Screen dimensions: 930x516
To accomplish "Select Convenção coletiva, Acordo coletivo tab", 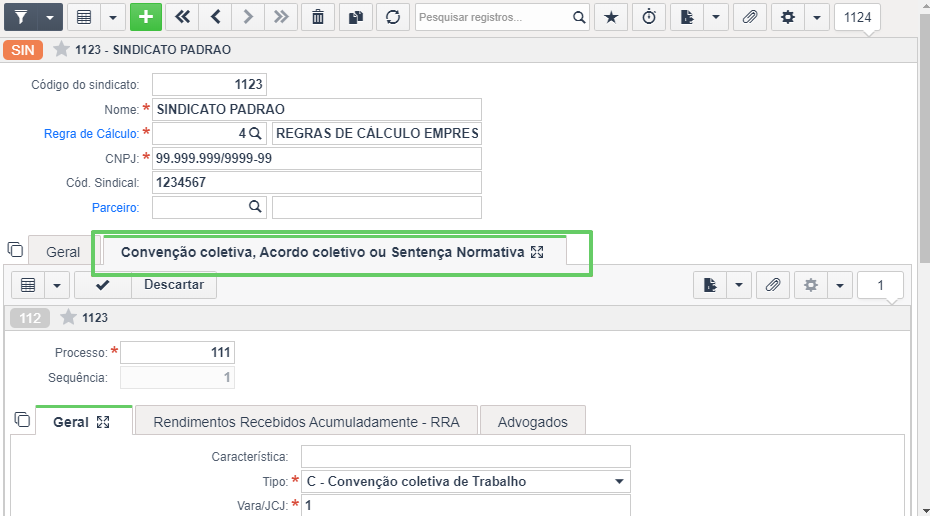I will [x=323, y=252].
